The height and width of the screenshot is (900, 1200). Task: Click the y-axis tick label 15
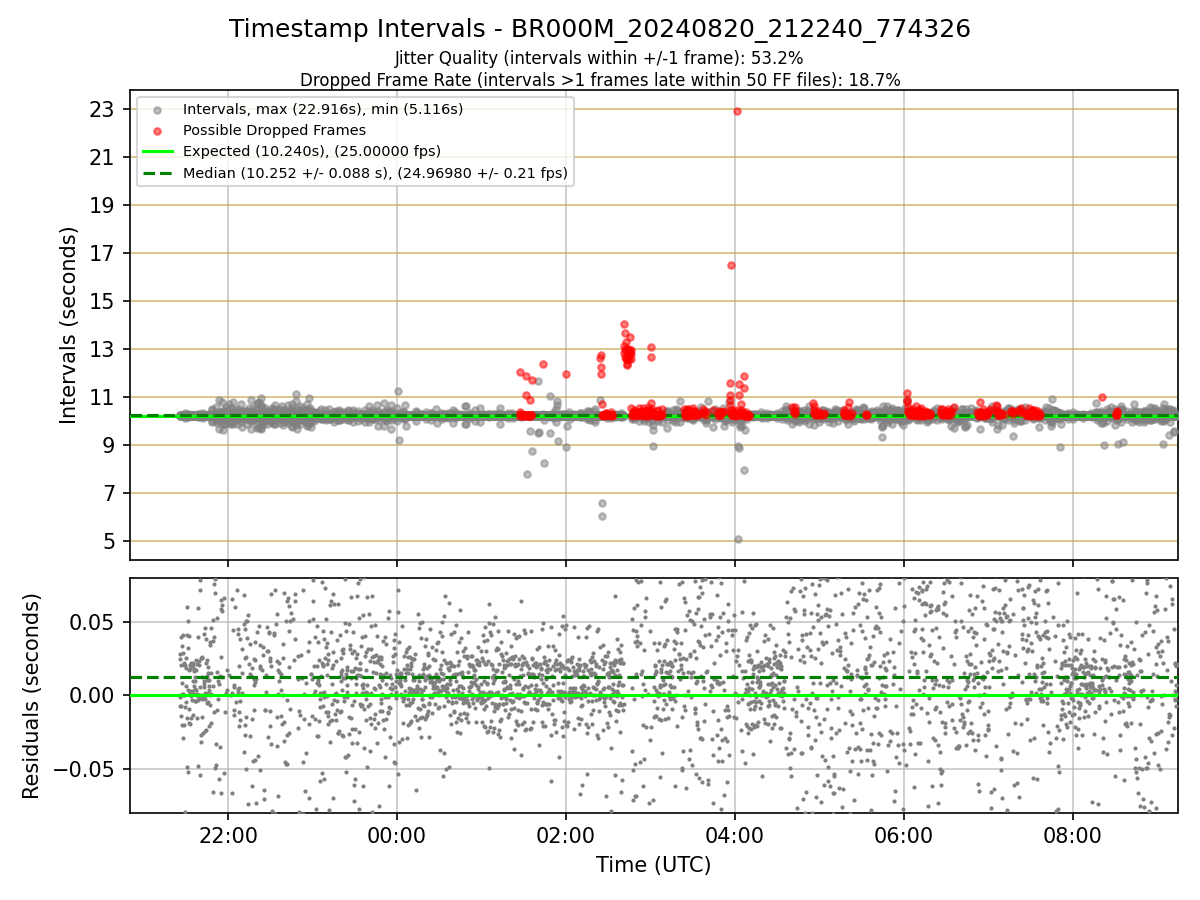(104, 301)
